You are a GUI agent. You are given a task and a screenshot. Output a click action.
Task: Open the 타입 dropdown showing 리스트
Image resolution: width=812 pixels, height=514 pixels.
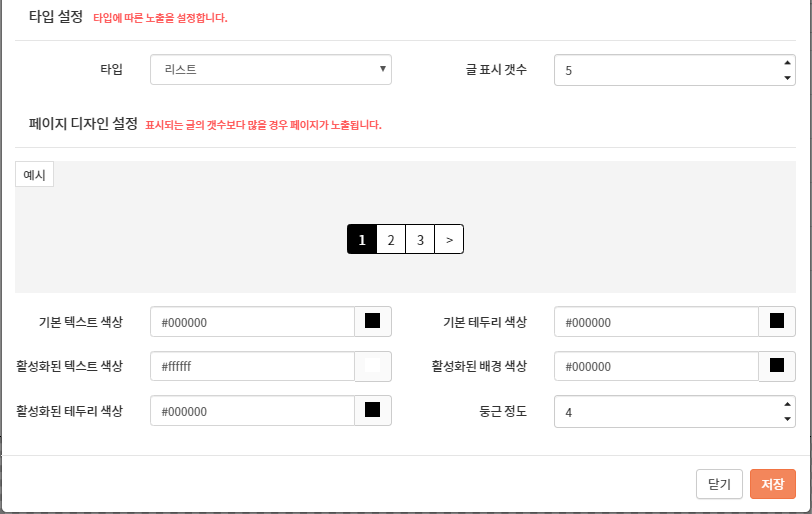[271, 69]
